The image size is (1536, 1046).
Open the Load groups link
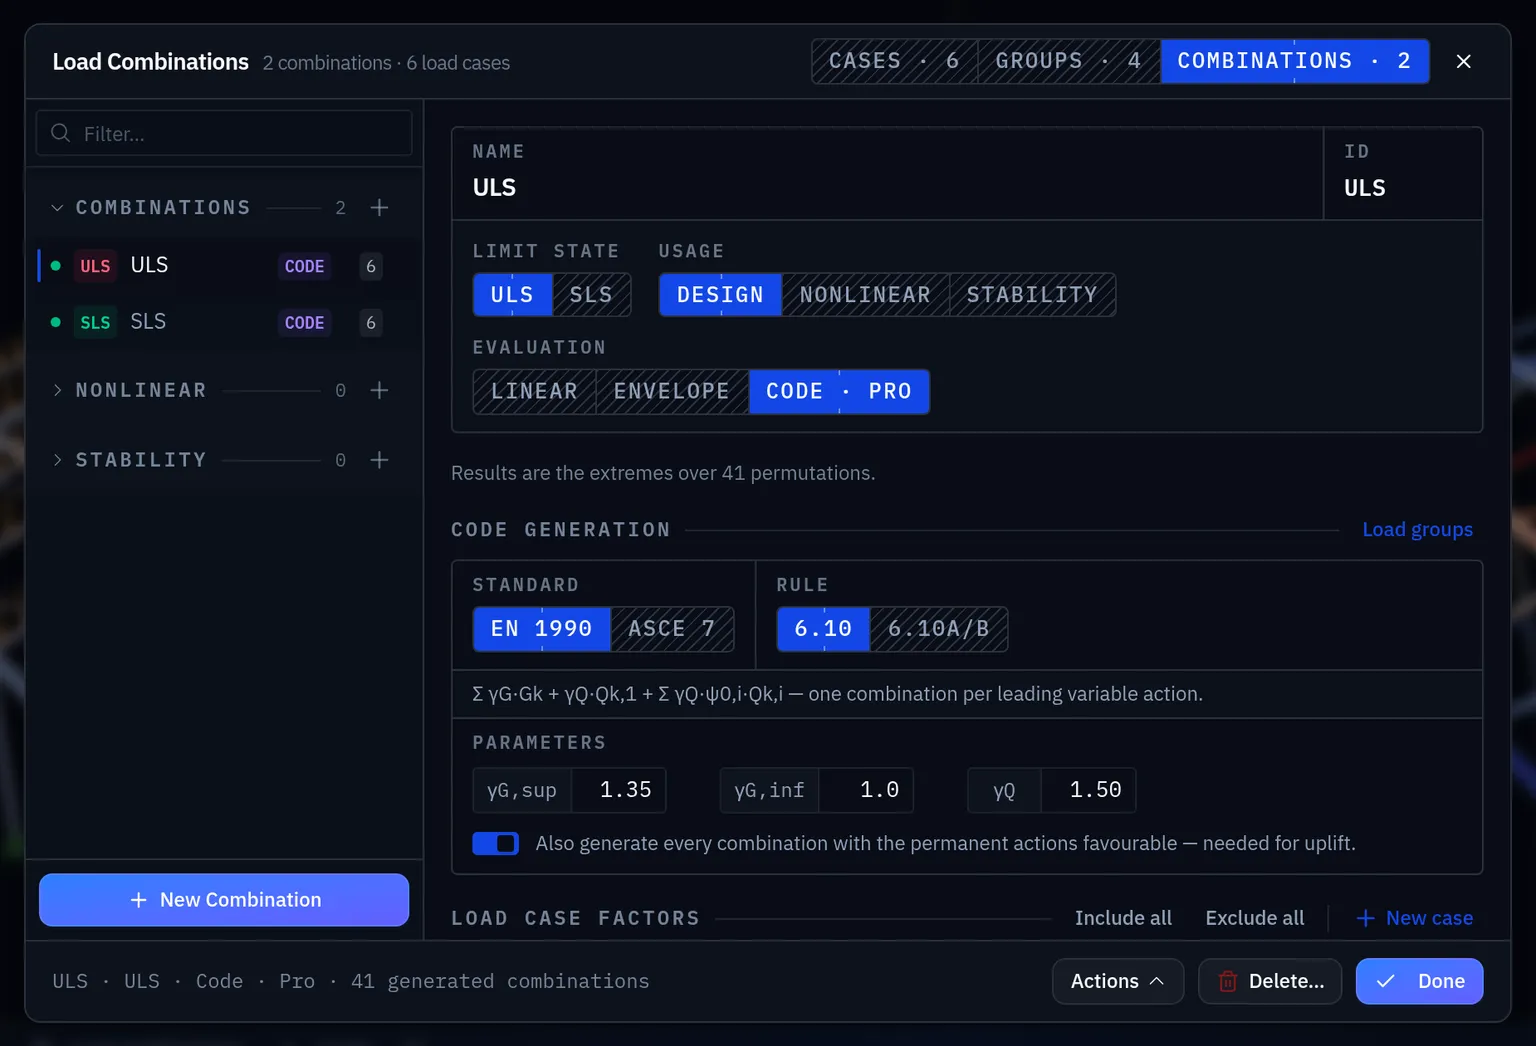tap(1417, 529)
